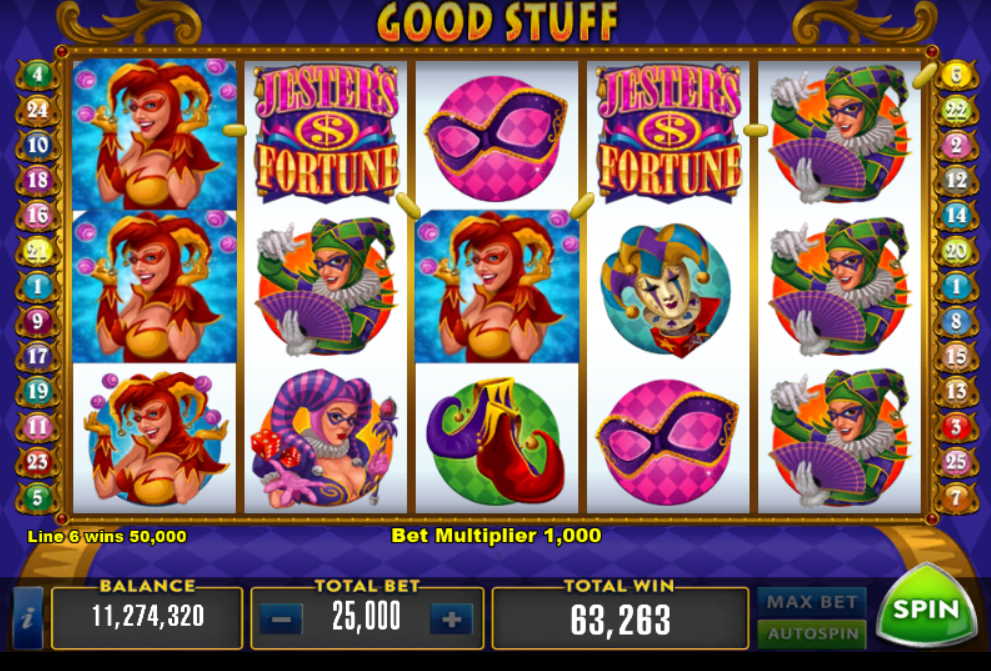991x671 pixels.
Task: Select payline 7 marker on the right side
Action: (x=956, y=497)
